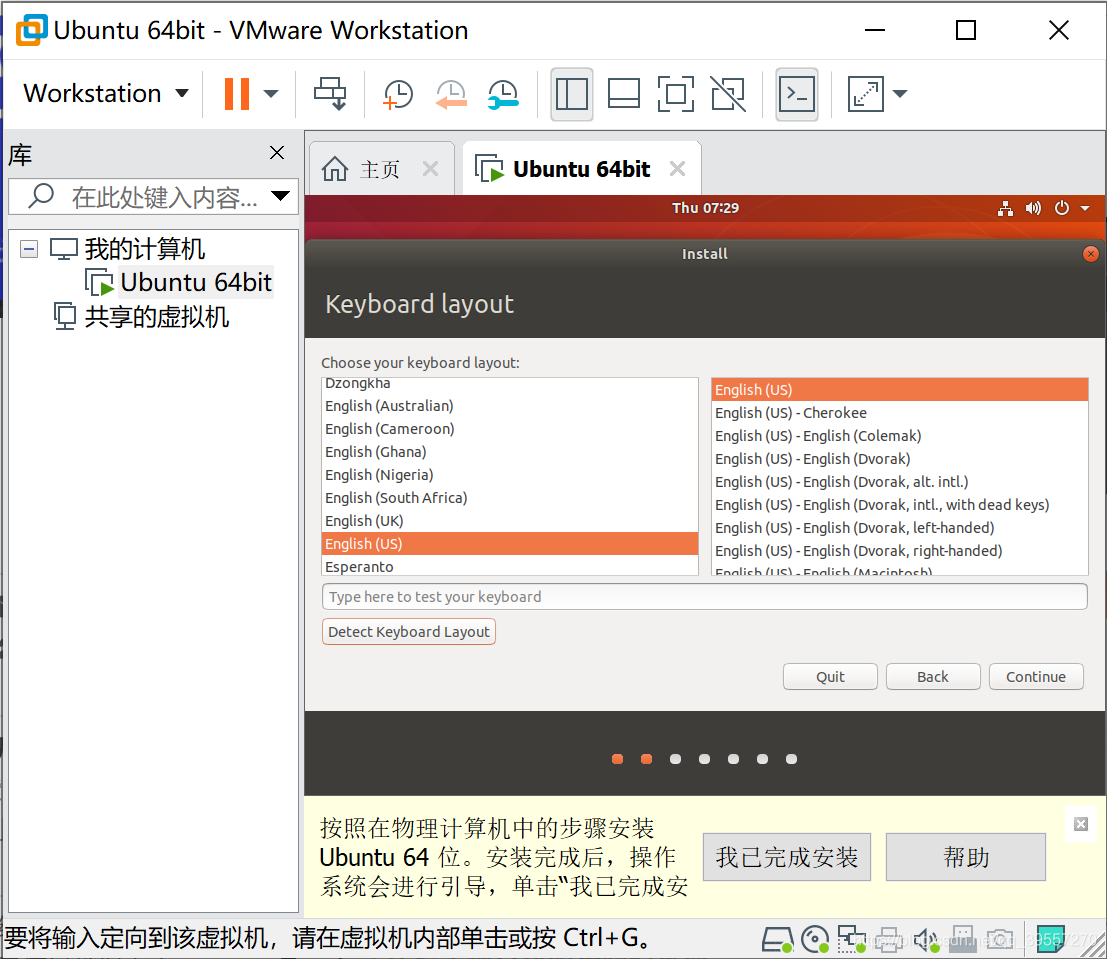
Task: Select English (US) - English (Dvorak) variant
Action: coord(899,459)
